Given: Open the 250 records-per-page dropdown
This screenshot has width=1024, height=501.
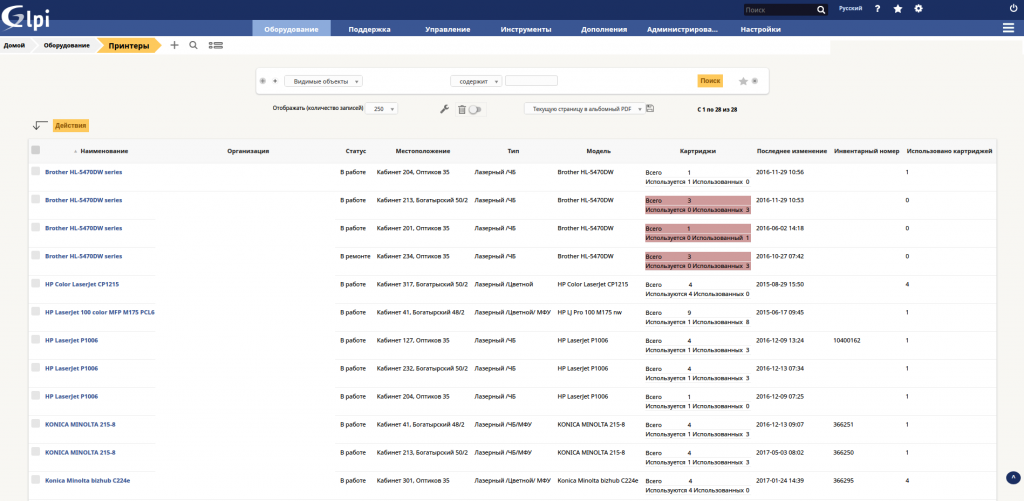Looking at the screenshot, I should pyautogui.click(x=381, y=109).
